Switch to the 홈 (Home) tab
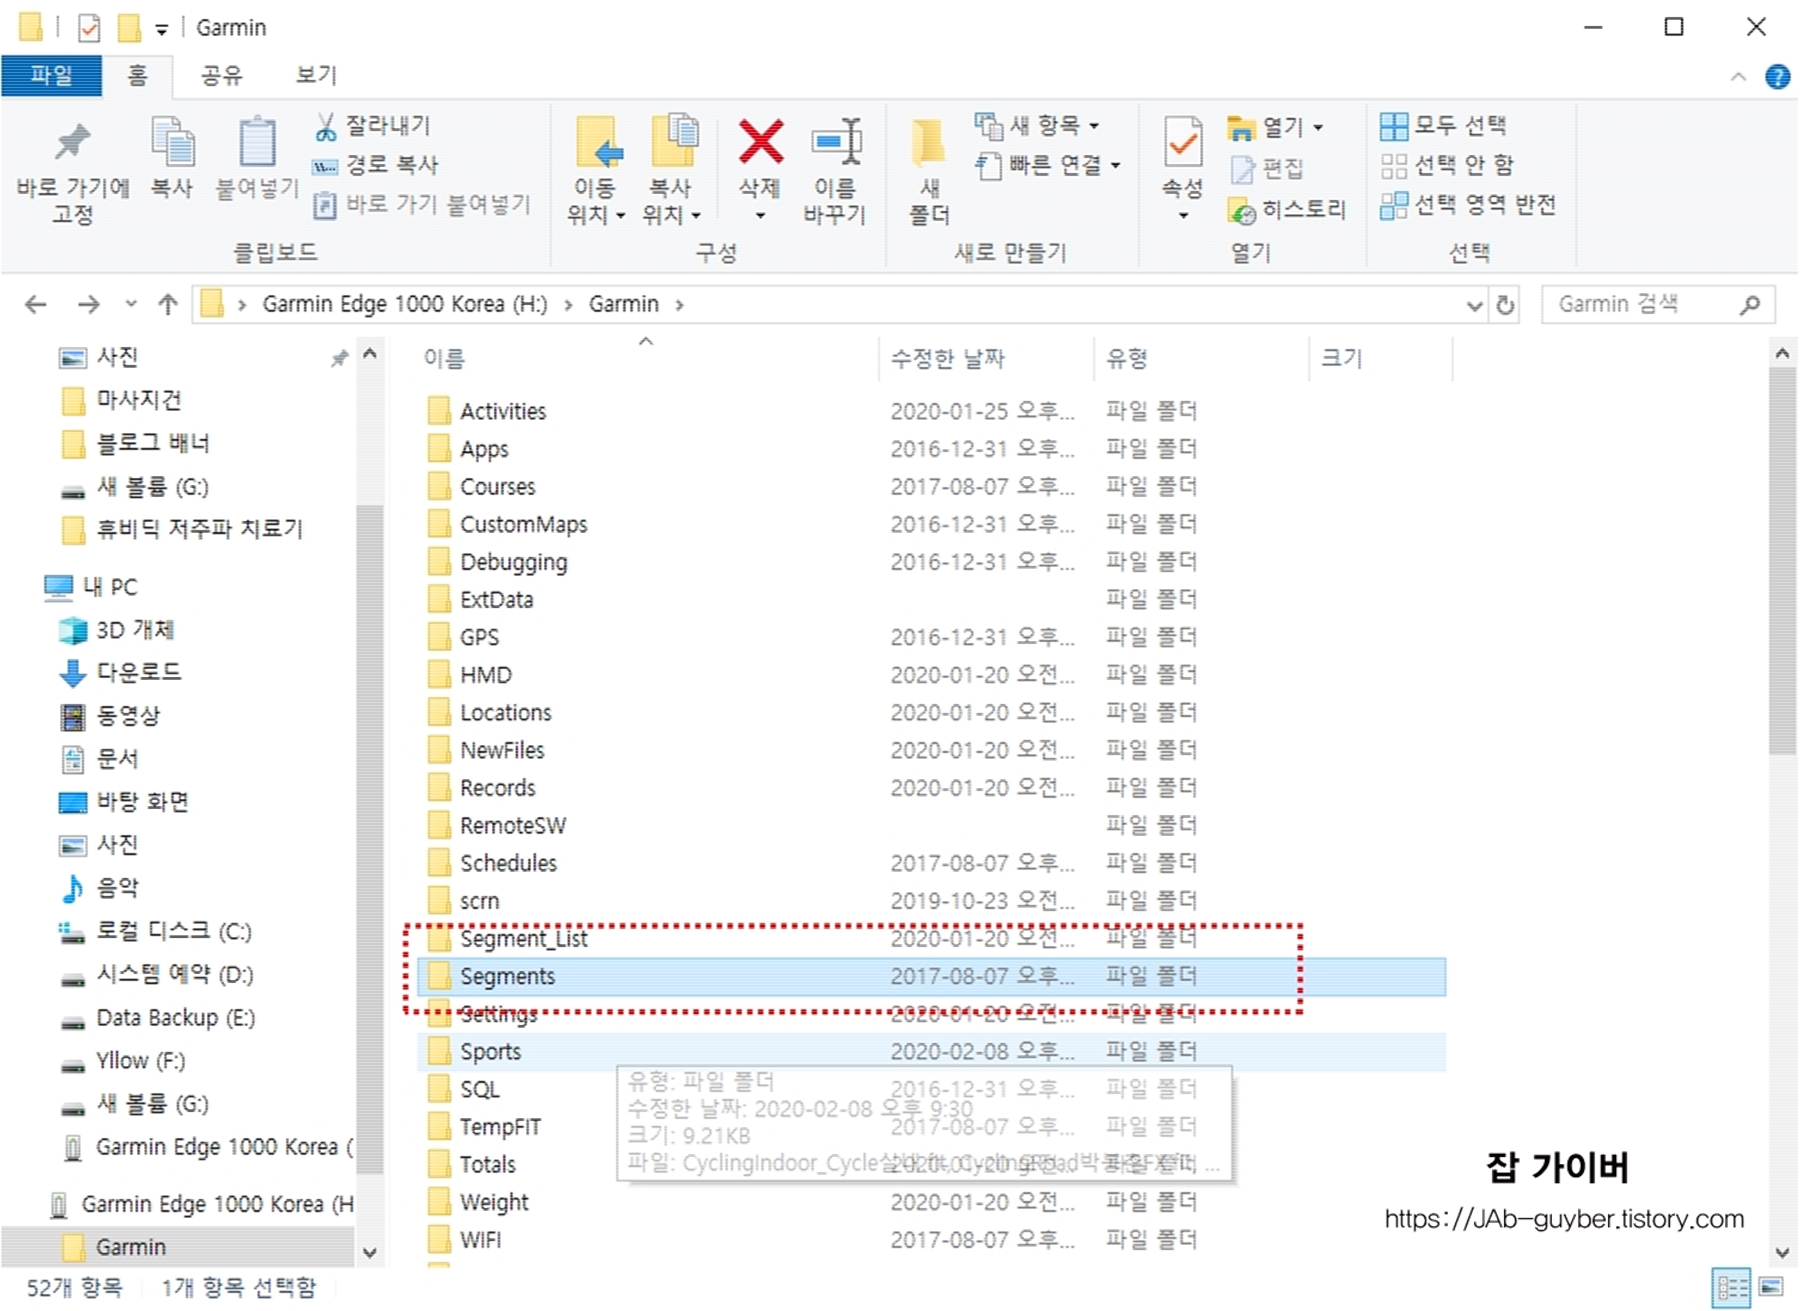The width and height of the screenshot is (1800, 1311). click(x=137, y=76)
